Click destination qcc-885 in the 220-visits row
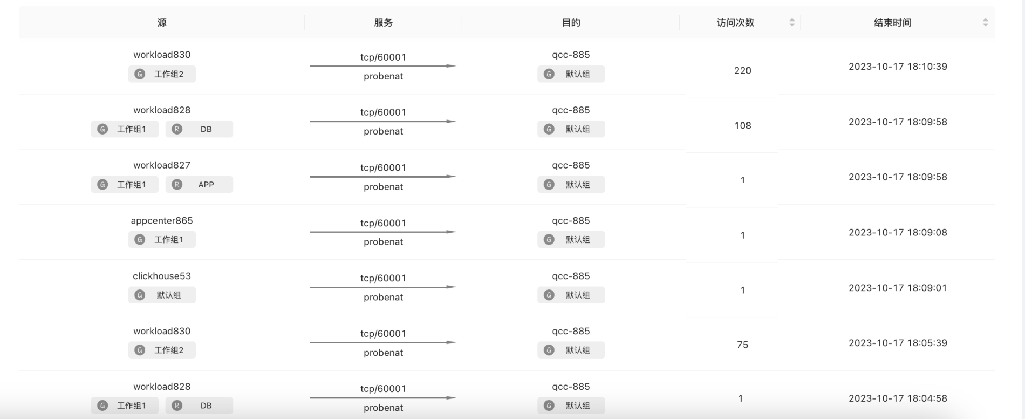 (571, 55)
